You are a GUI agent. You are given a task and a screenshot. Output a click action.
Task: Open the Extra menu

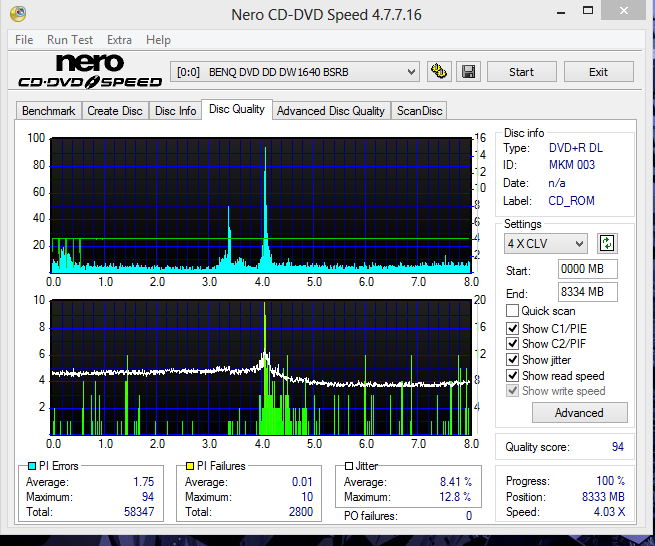point(119,40)
